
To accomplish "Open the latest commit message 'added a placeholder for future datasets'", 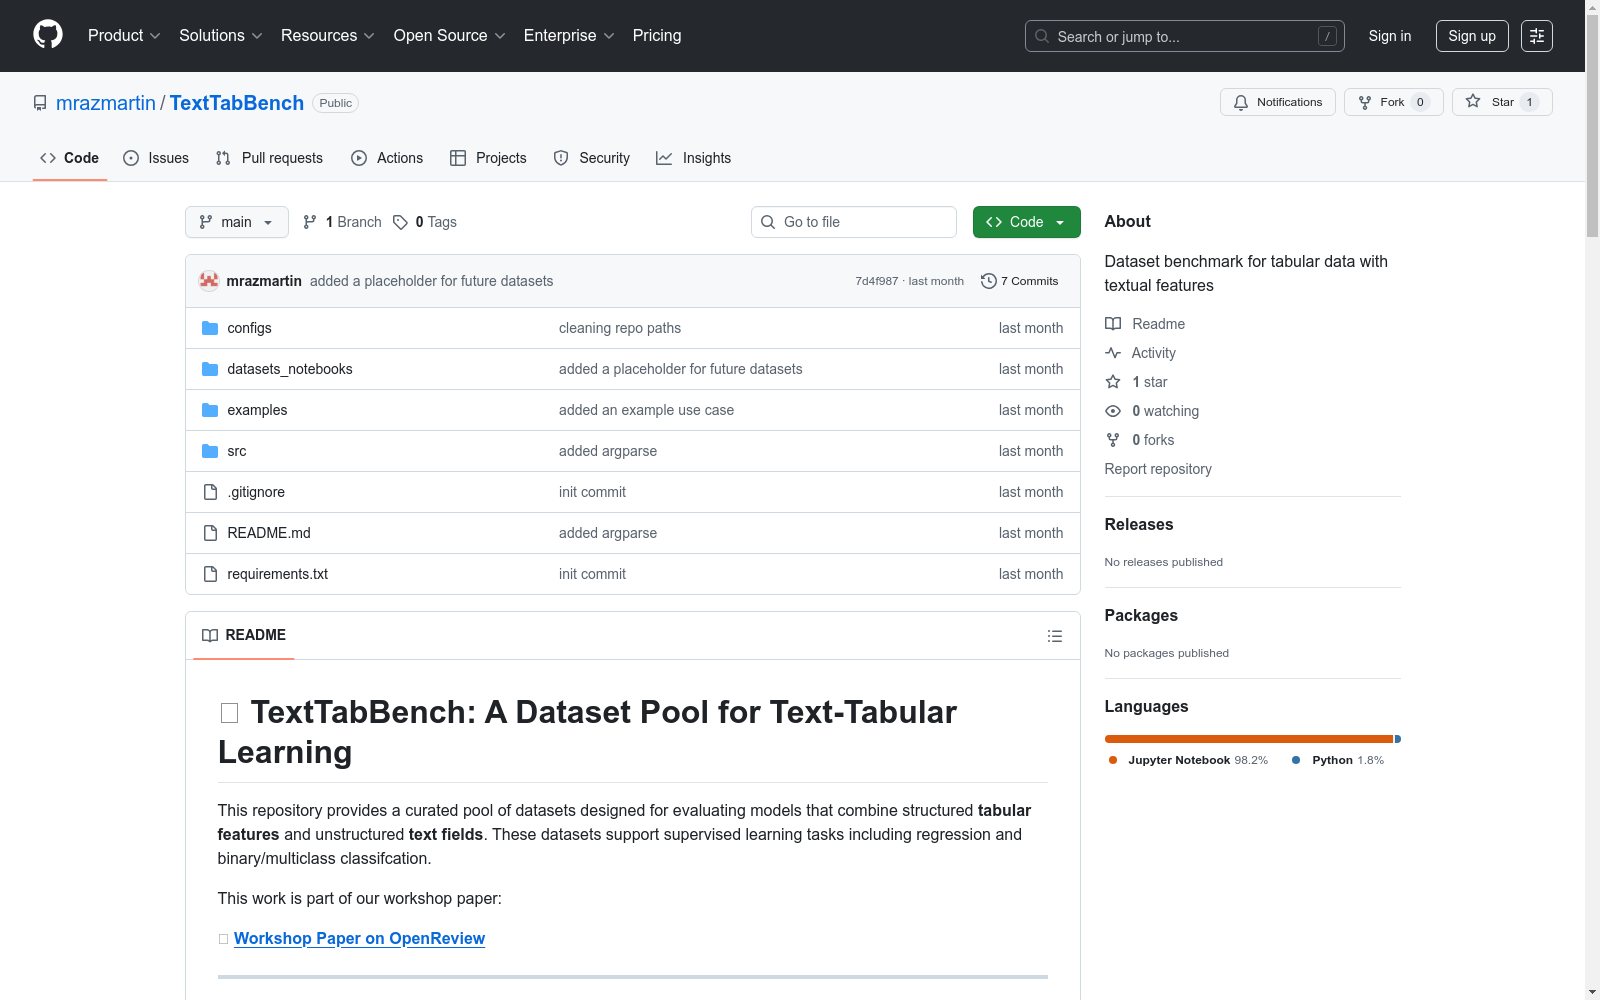I will pyautogui.click(x=431, y=281).
